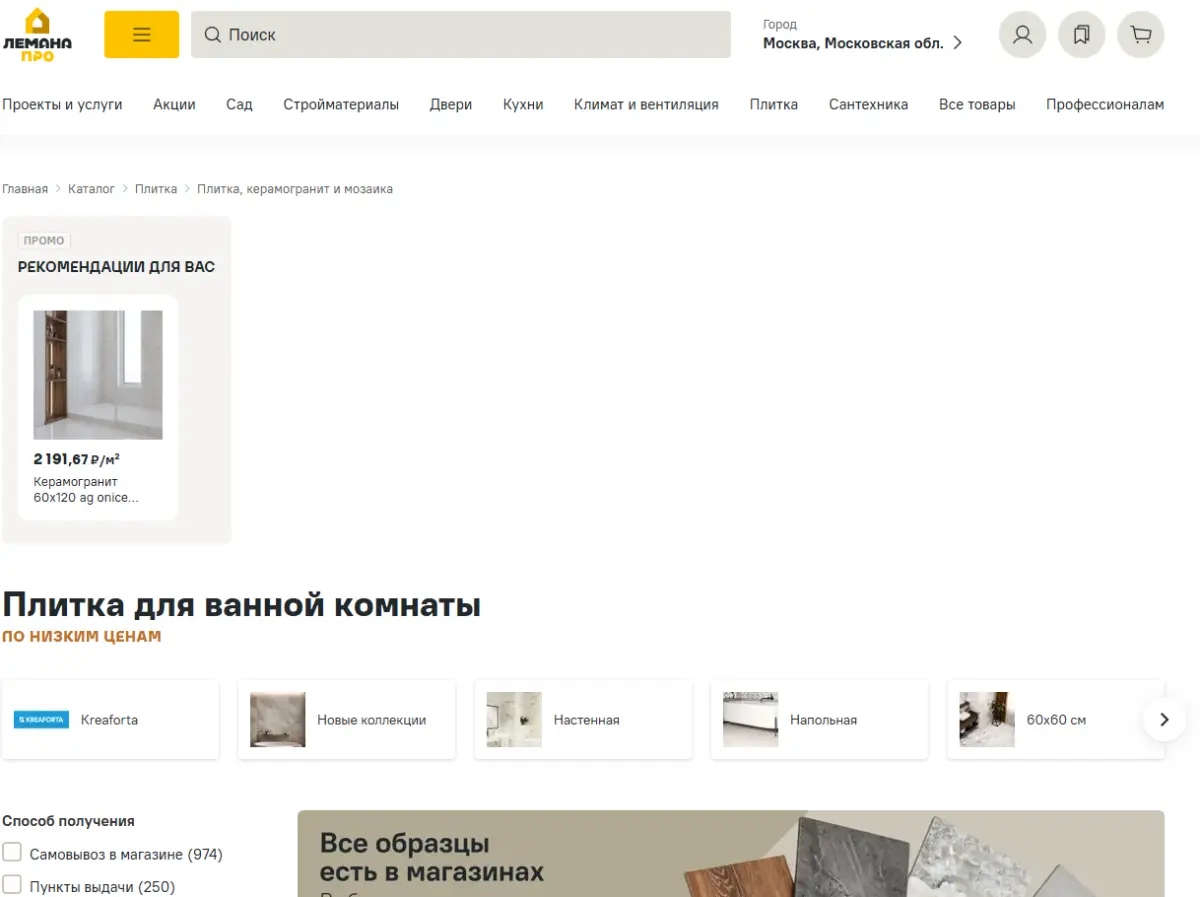The image size is (1200, 897).
Task: Go to Плитка breadcrumb link
Action: tap(156, 189)
